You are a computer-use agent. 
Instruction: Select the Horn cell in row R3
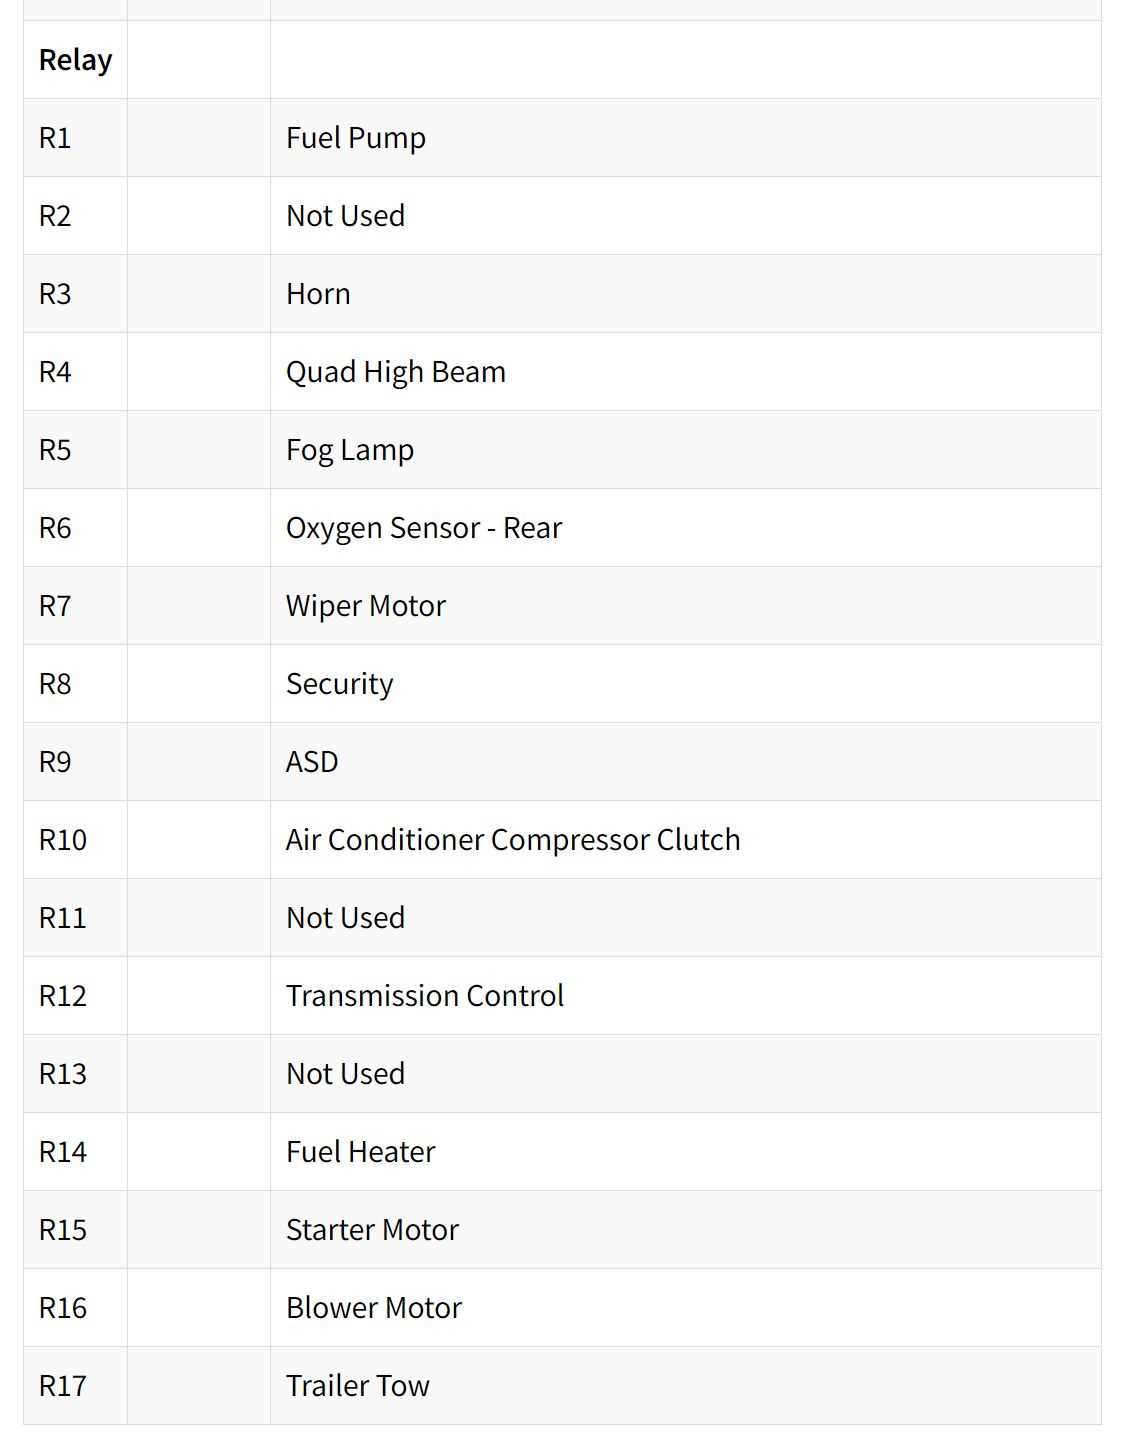point(685,294)
